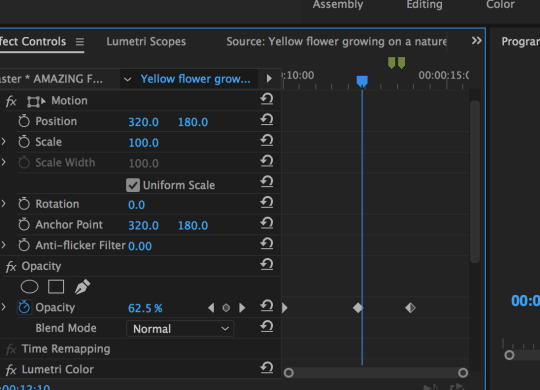Click the show/hide timeline view arrow

pyautogui.click(x=269, y=79)
